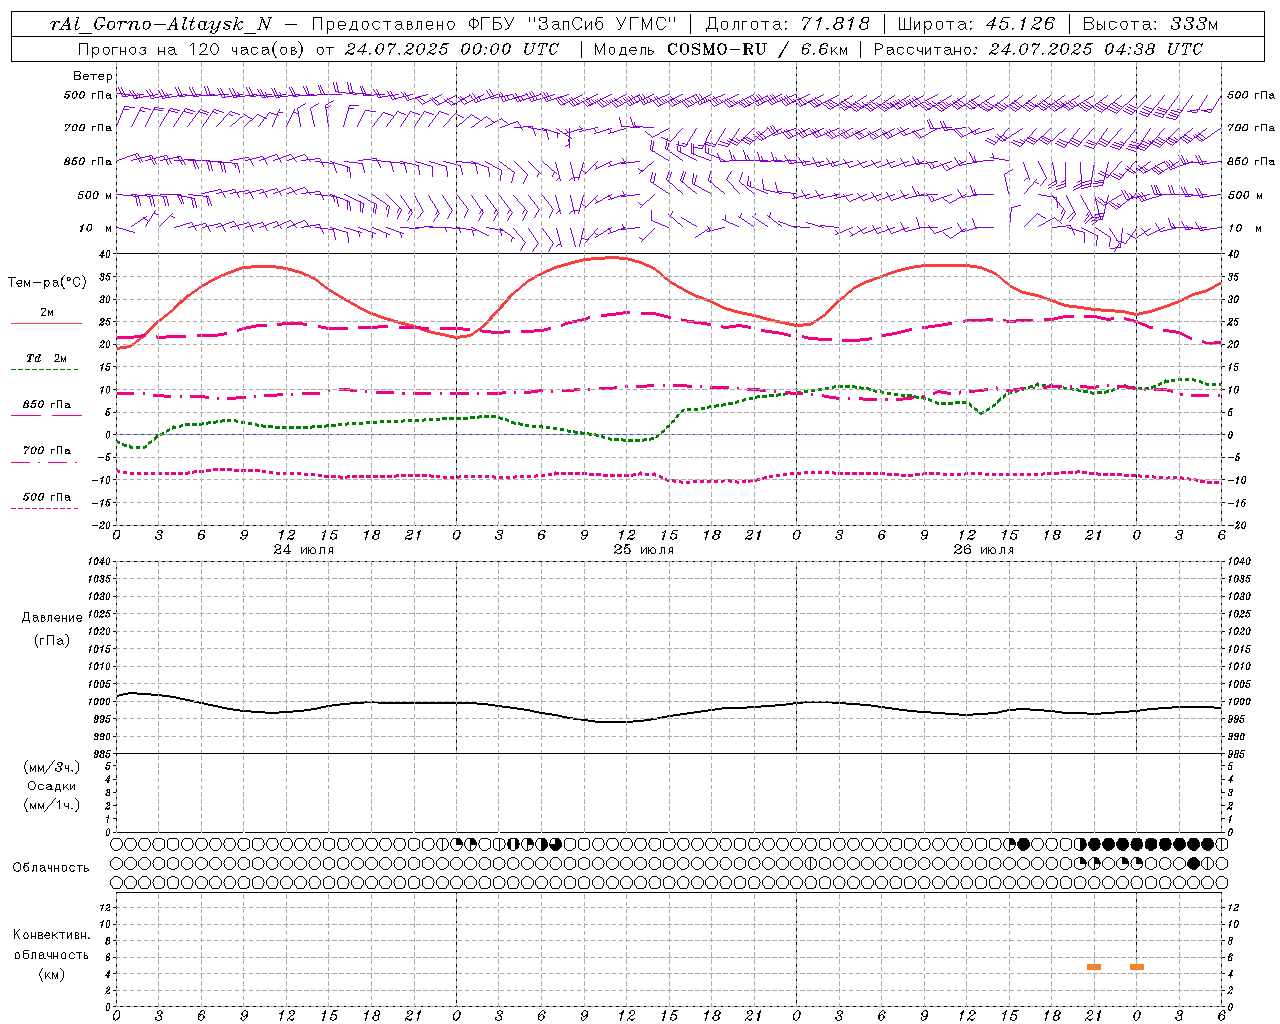Click the dash-dot line sample under the 700 гПа legend
This screenshot has width=1280, height=1024.
click(44, 462)
